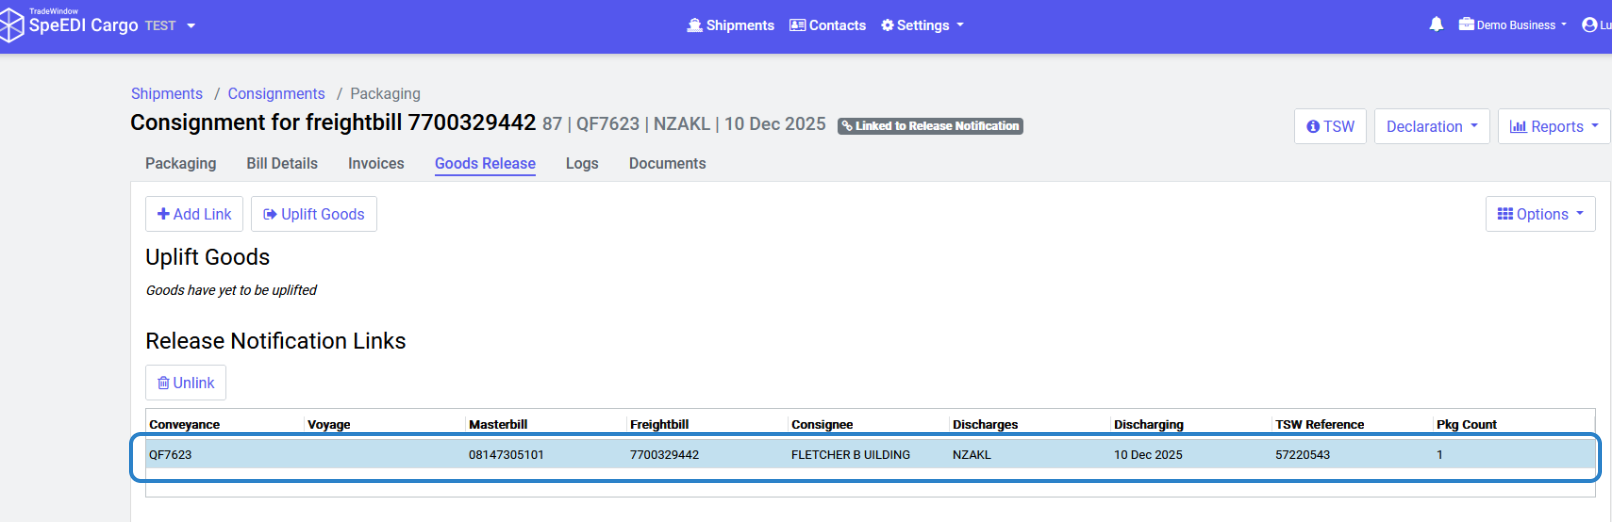Click the Add Link plus button
This screenshot has width=1612, height=522.
point(194,214)
